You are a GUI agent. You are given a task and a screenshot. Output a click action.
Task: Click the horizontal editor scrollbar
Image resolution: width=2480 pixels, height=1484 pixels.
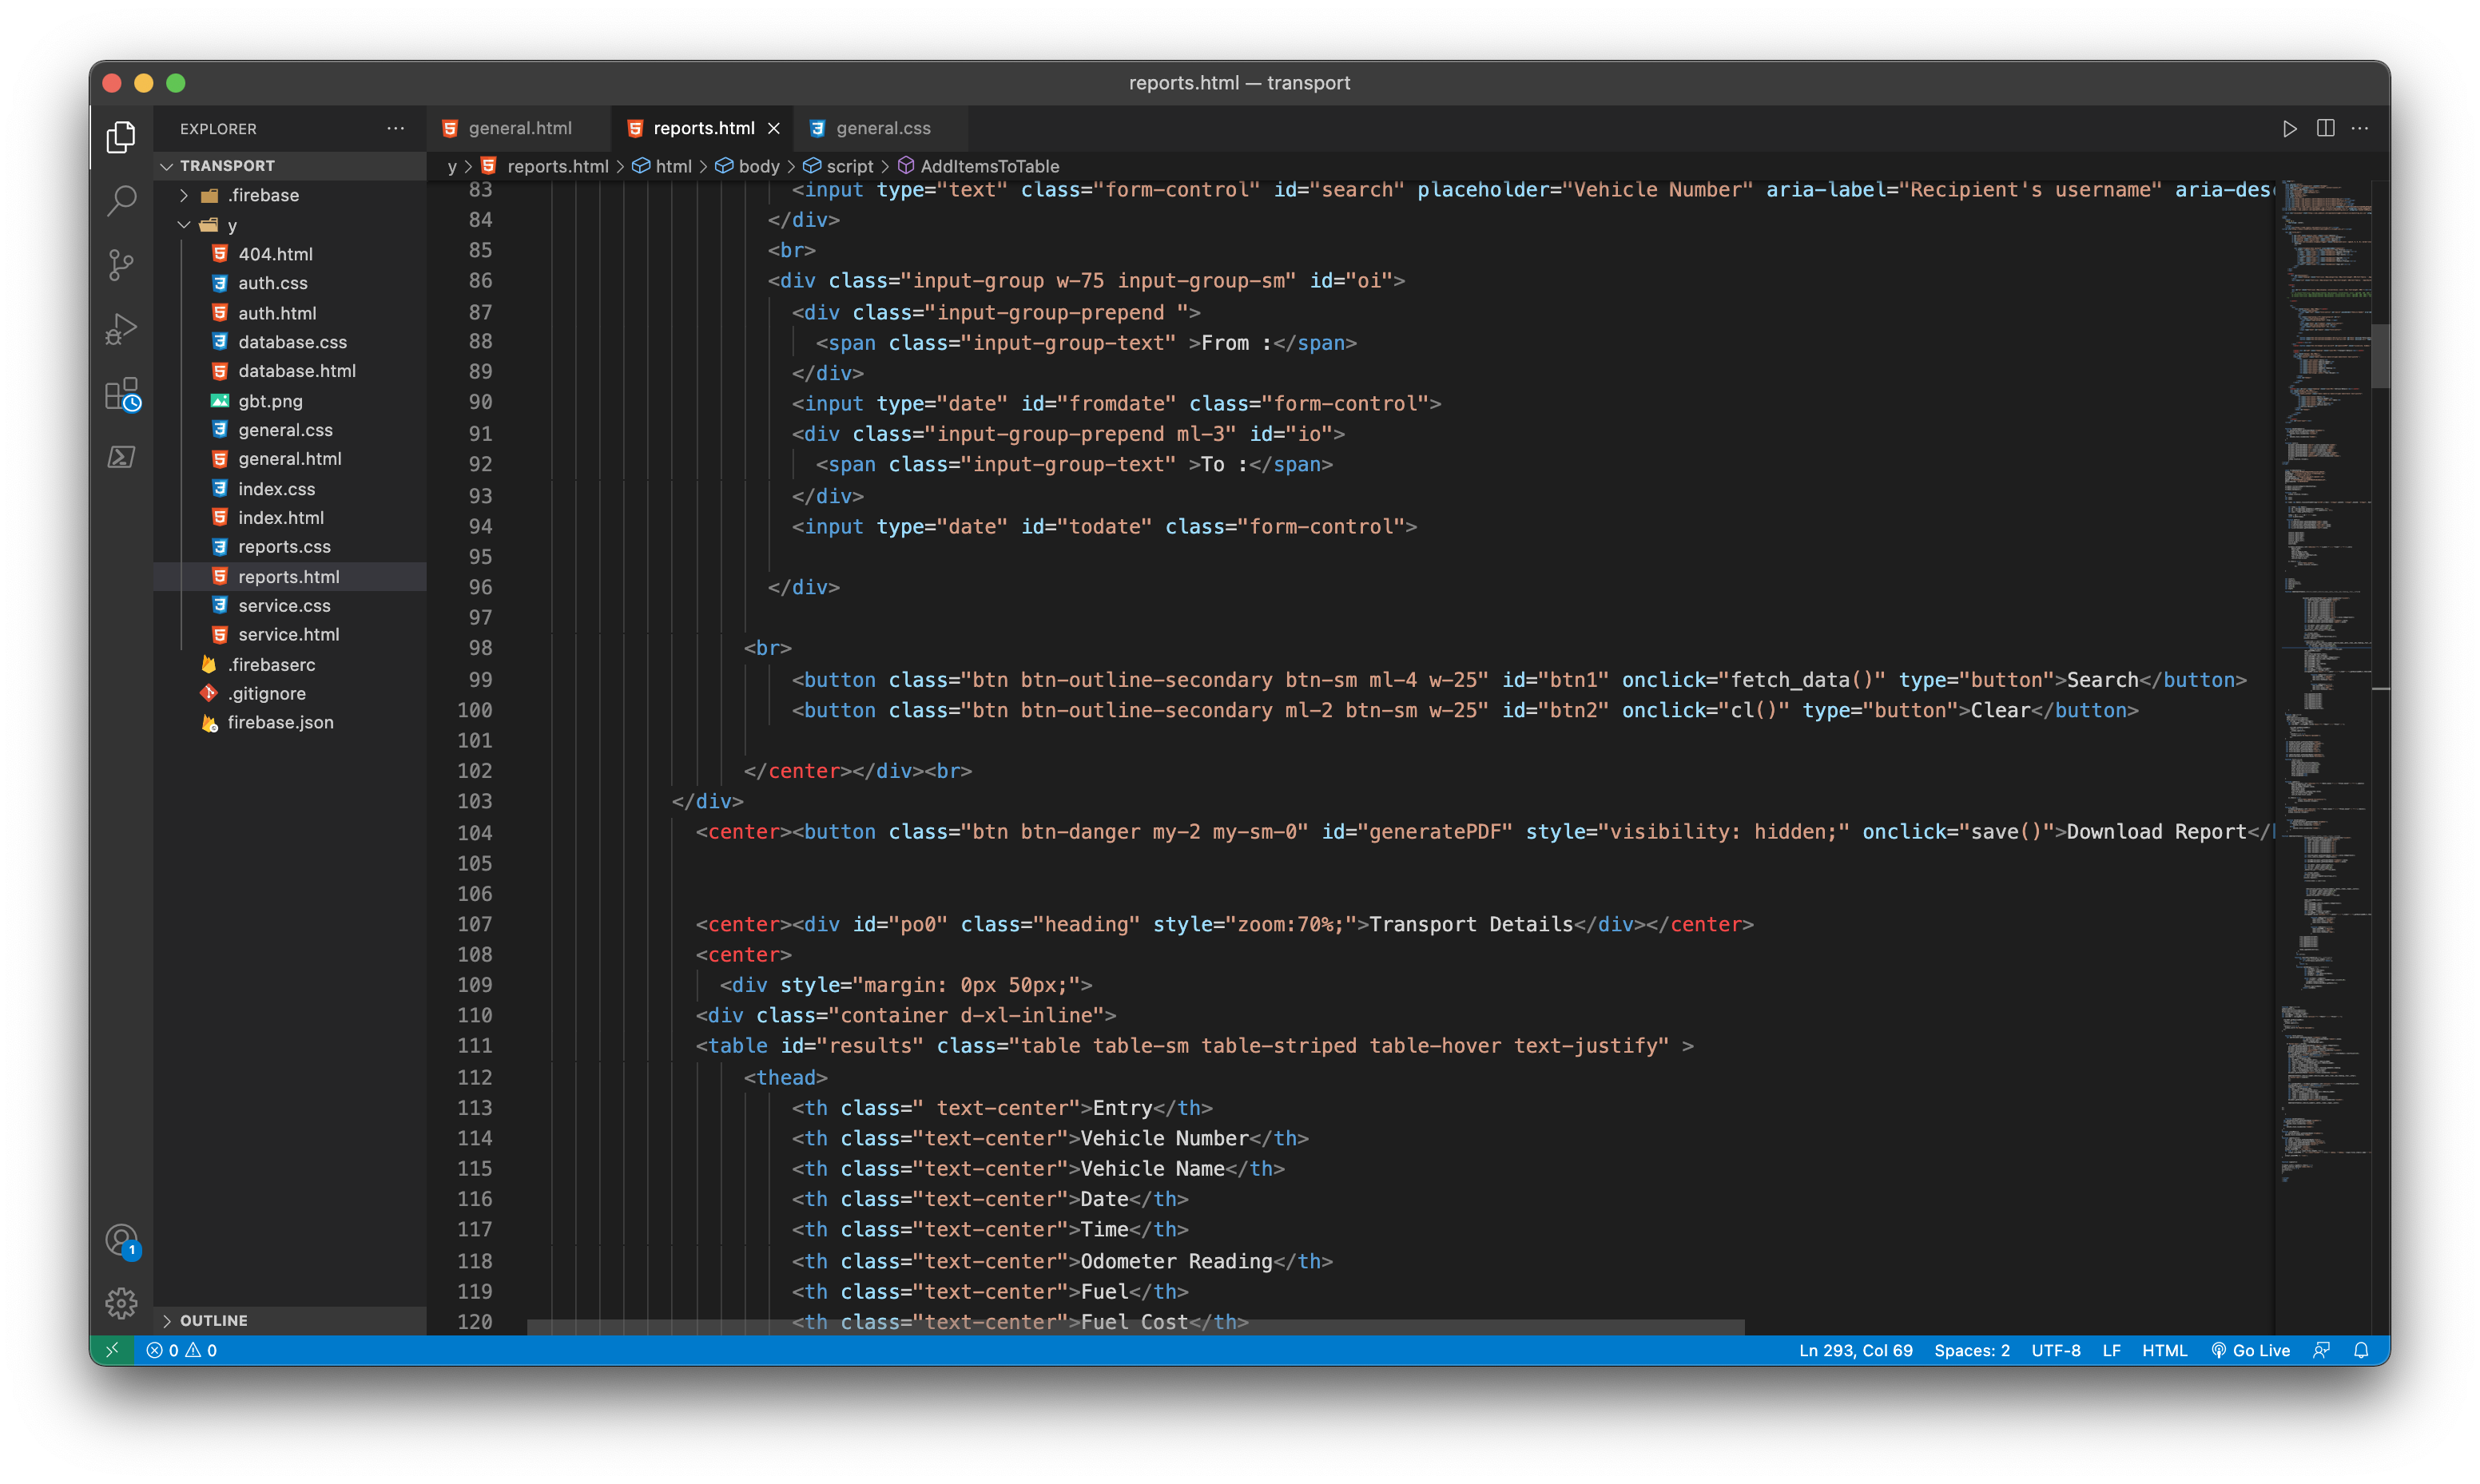click(x=1135, y=1327)
